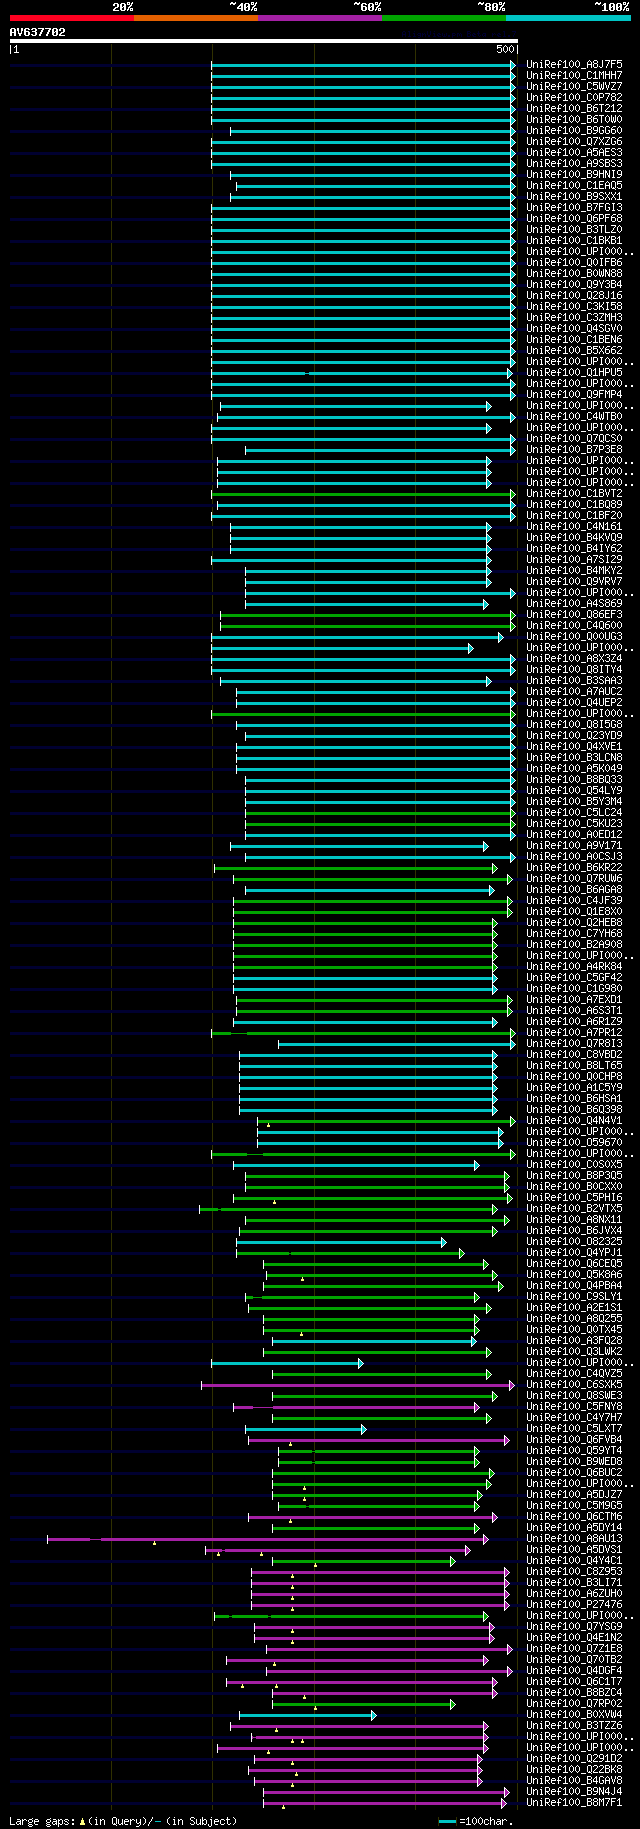Select the UniRef100_O59670 label

point(574,1142)
